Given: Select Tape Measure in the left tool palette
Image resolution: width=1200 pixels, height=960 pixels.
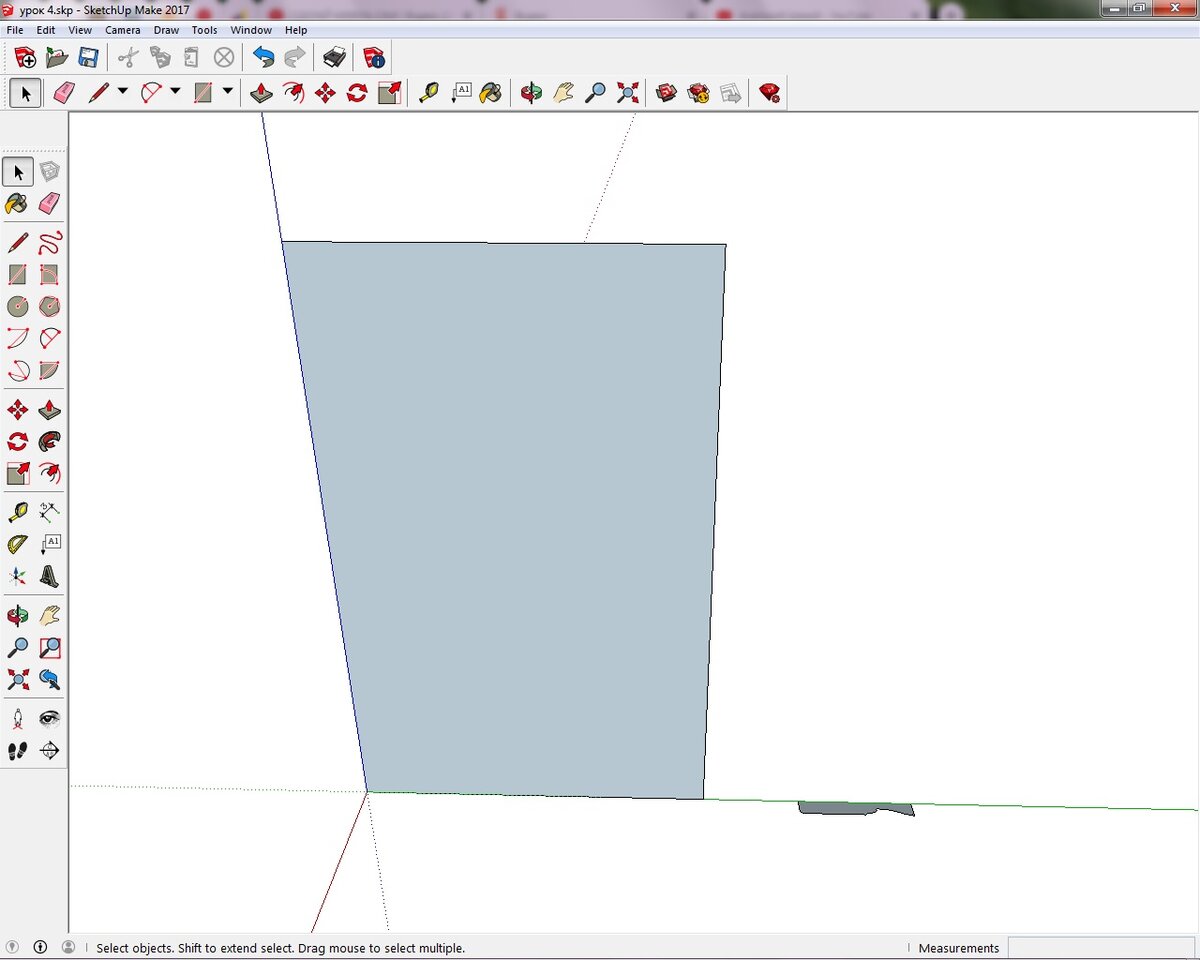Looking at the screenshot, I should pyautogui.click(x=17, y=512).
